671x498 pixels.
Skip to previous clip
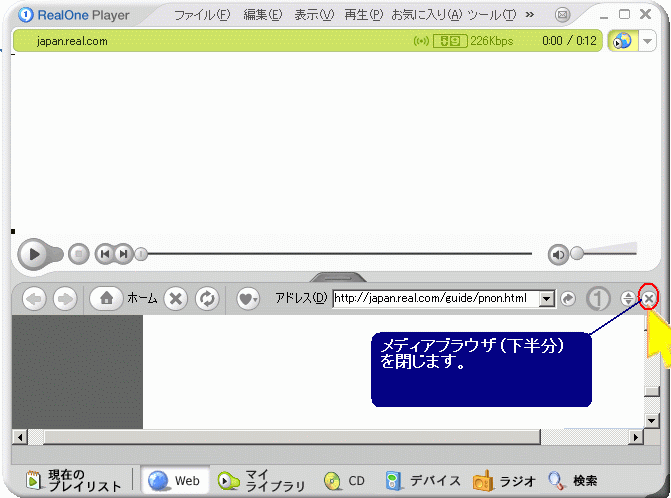104,254
